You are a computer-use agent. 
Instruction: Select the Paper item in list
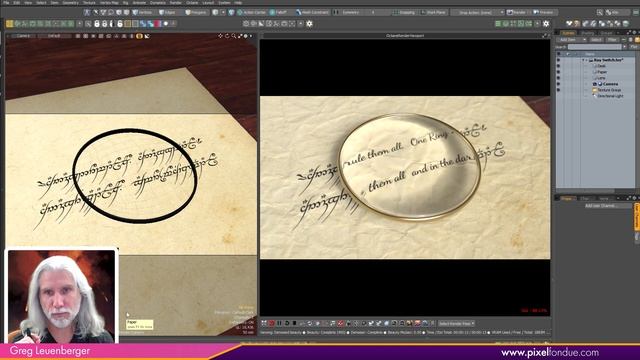pyautogui.click(x=602, y=72)
